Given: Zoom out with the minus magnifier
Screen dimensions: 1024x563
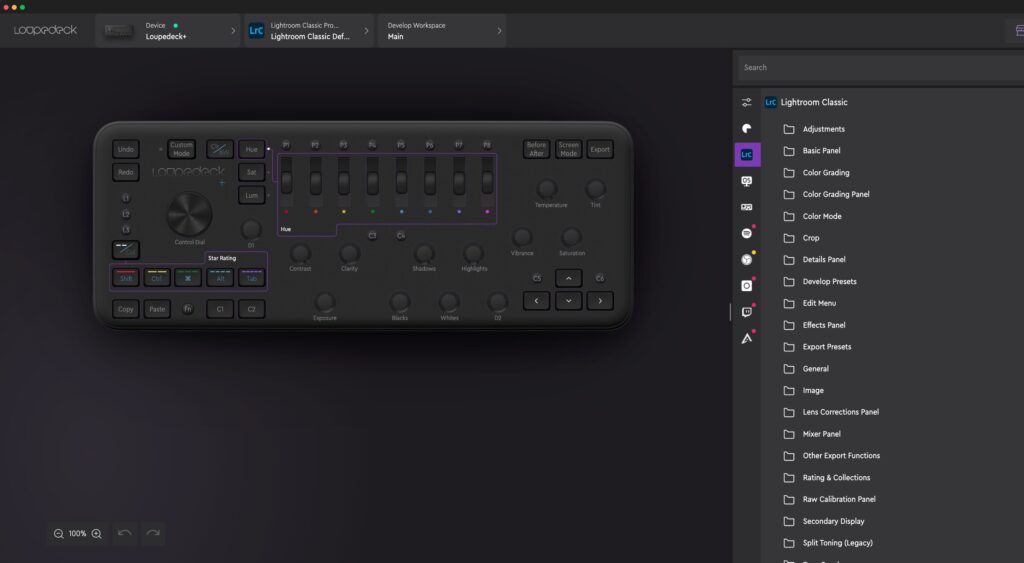Looking at the screenshot, I should (58, 534).
